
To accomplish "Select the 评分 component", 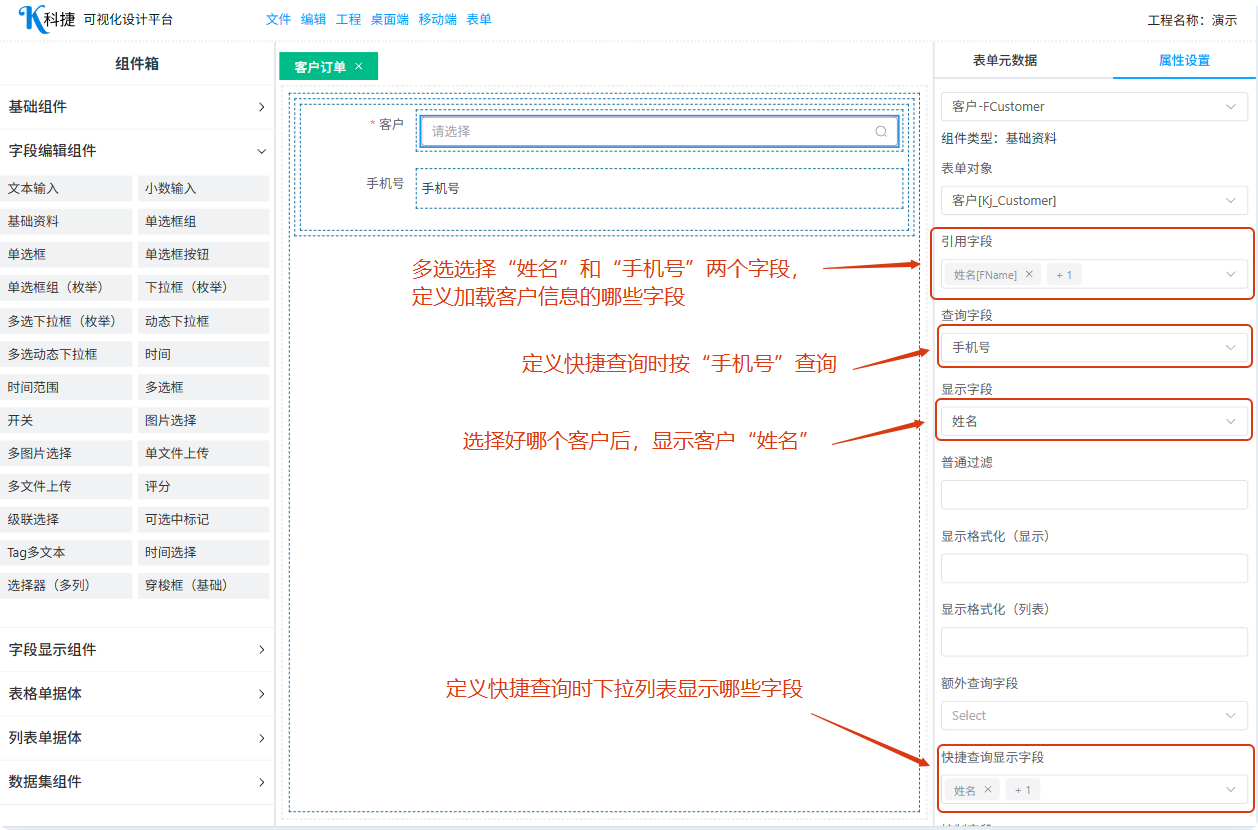I will click(x=203, y=487).
